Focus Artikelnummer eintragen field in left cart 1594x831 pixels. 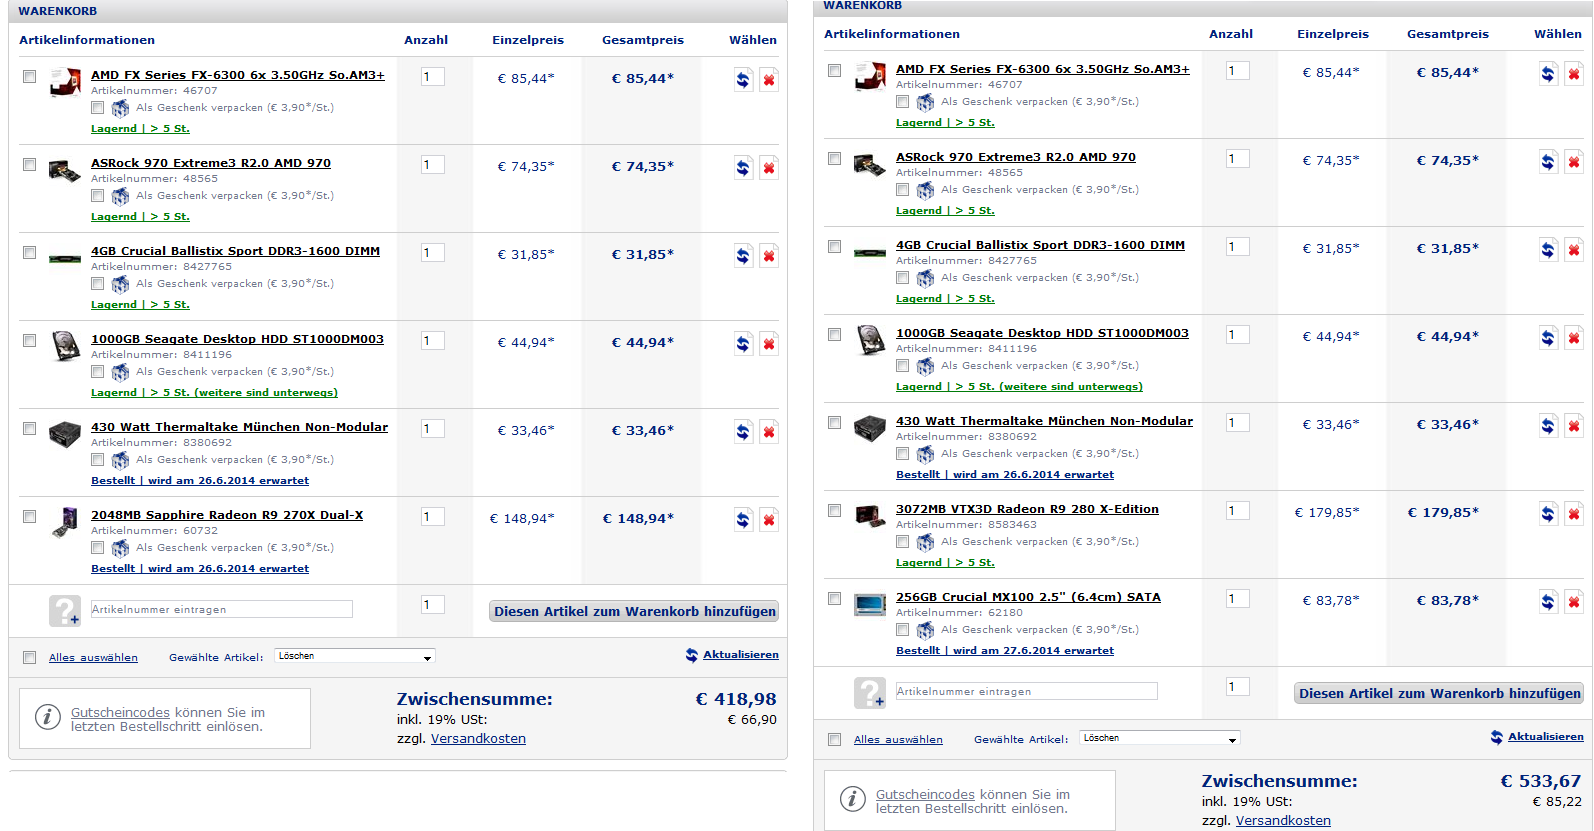(x=221, y=609)
